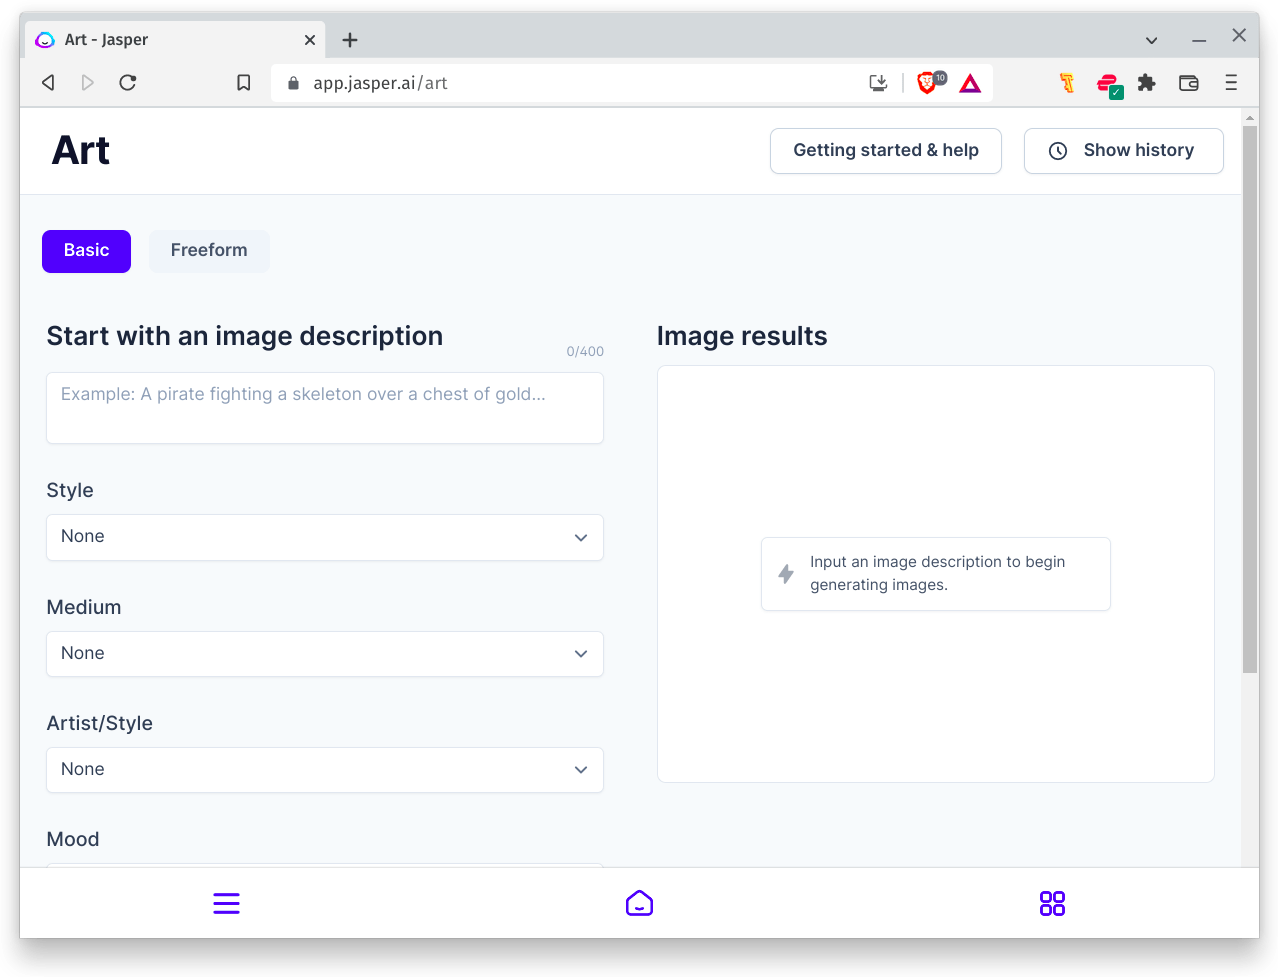Click the Jasper favicon on the tab
Viewport: 1278px width, 977px height.
pyautogui.click(x=45, y=40)
